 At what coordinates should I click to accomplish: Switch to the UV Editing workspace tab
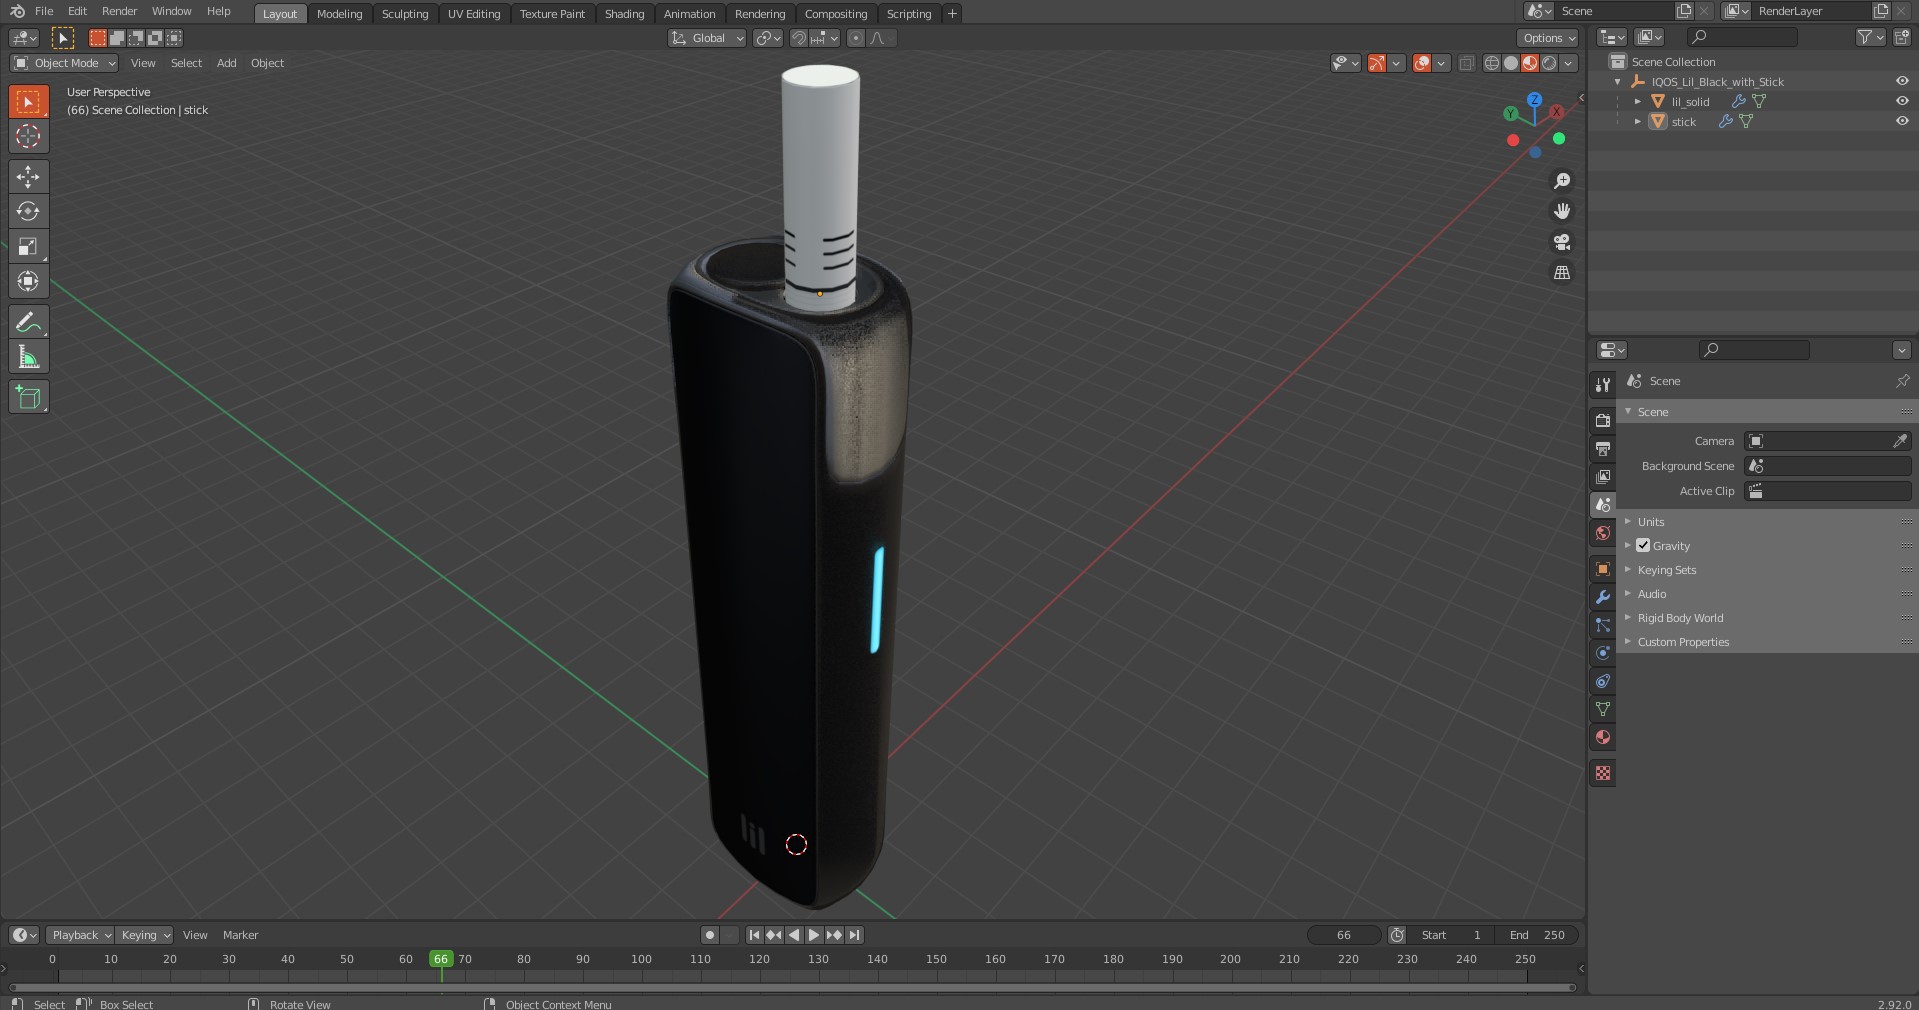474,14
